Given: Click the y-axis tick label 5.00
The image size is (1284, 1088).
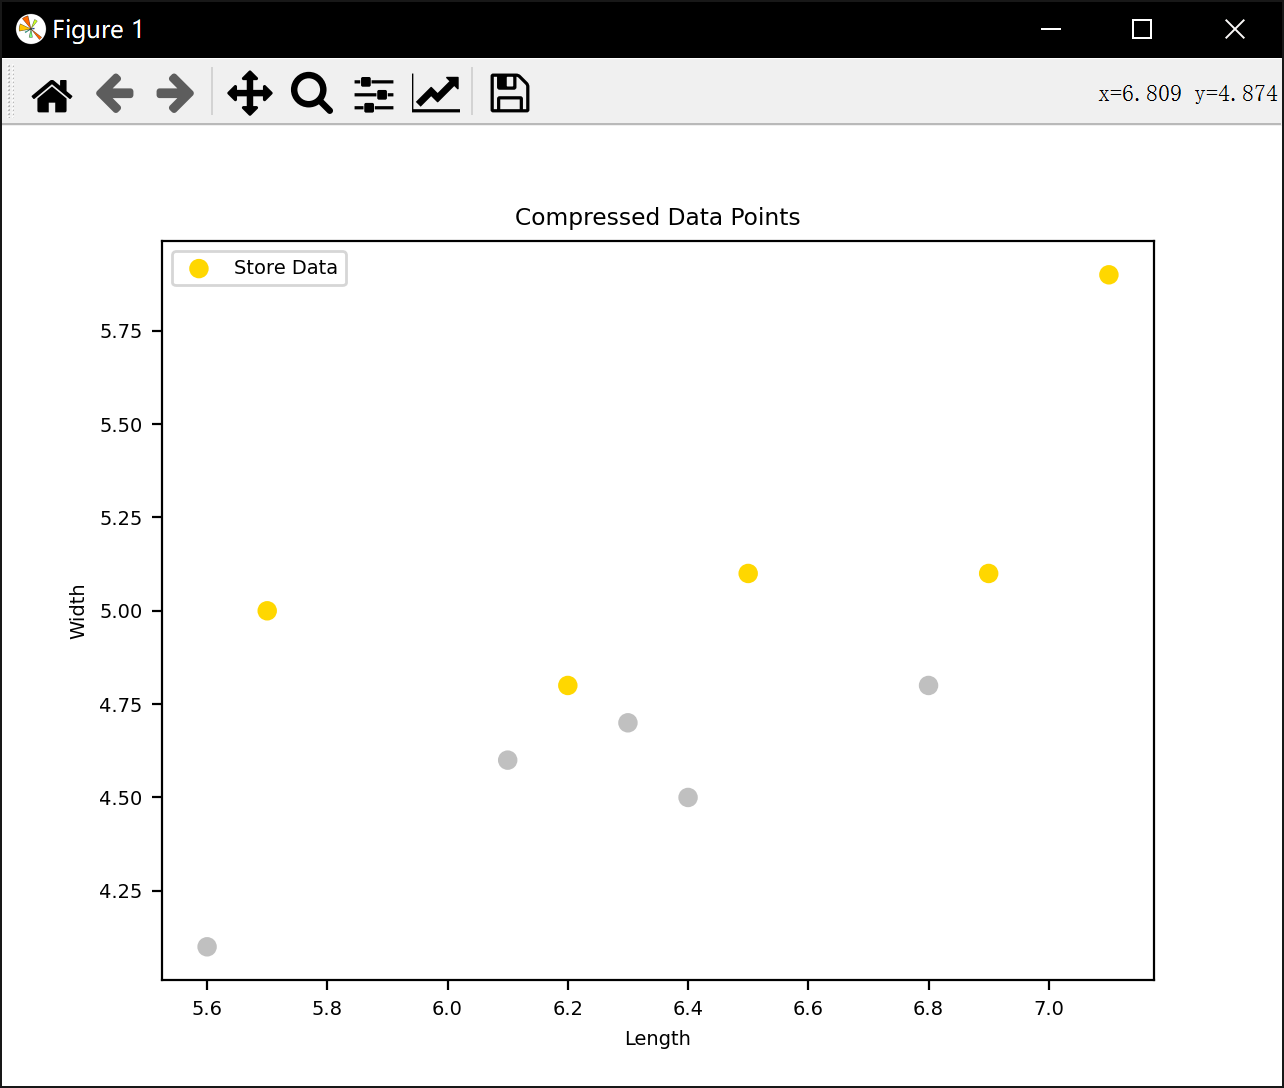Looking at the screenshot, I should coord(120,611).
